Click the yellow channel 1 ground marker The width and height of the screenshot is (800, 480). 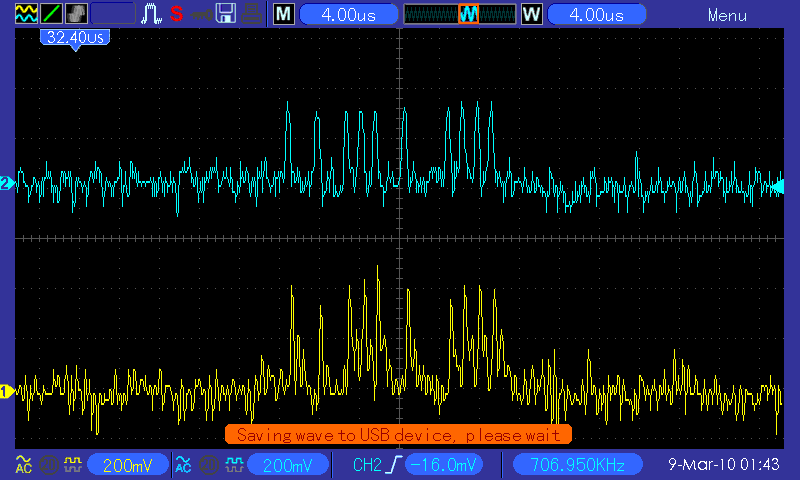pos(7,392)
